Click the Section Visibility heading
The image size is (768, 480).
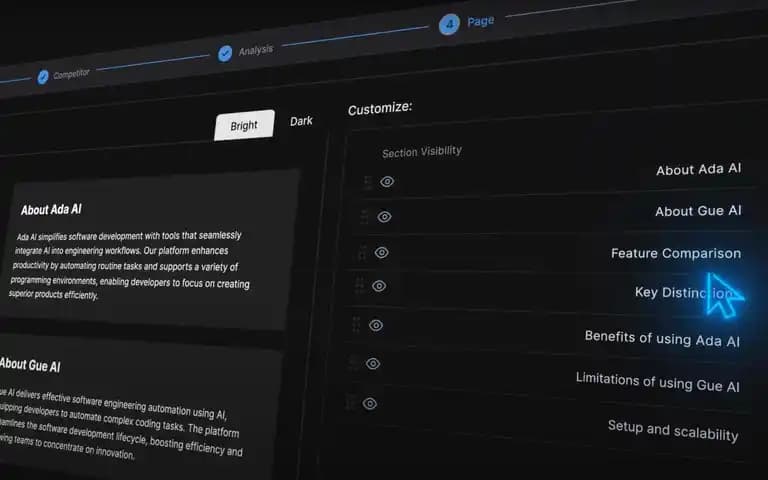(422, 152)
